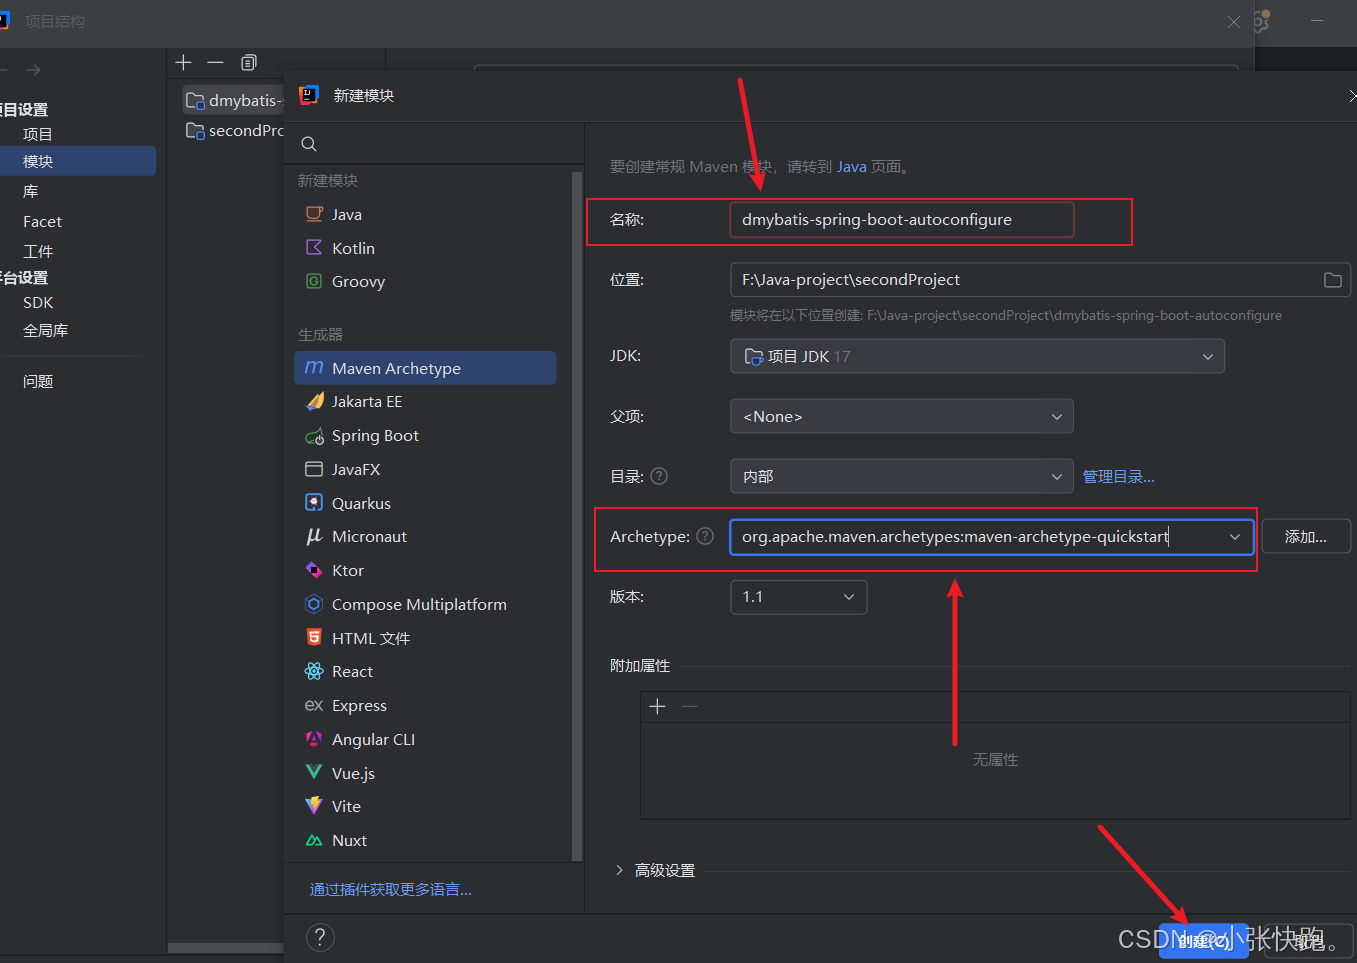Select the Java module type
Screen dimensions: 1357x963
[425, 214]
